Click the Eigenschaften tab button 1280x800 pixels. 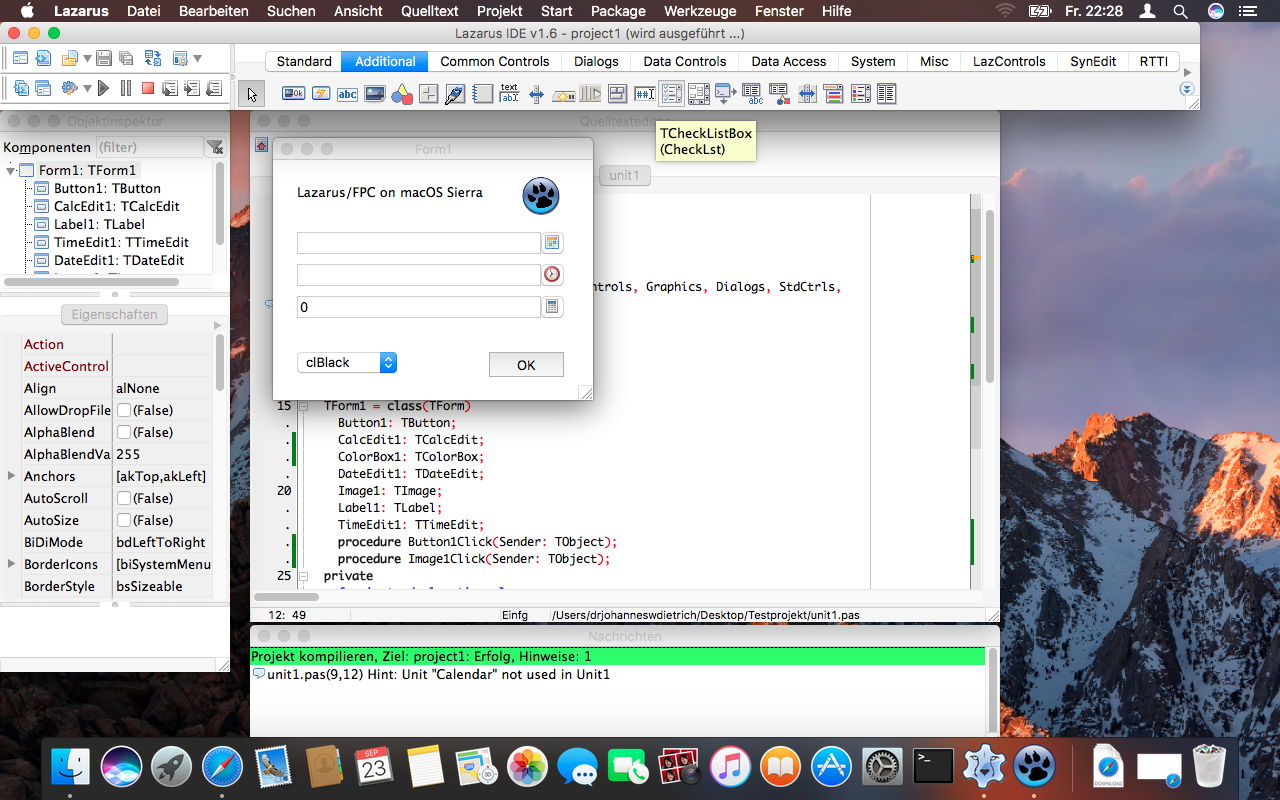(x=114, y=314)
